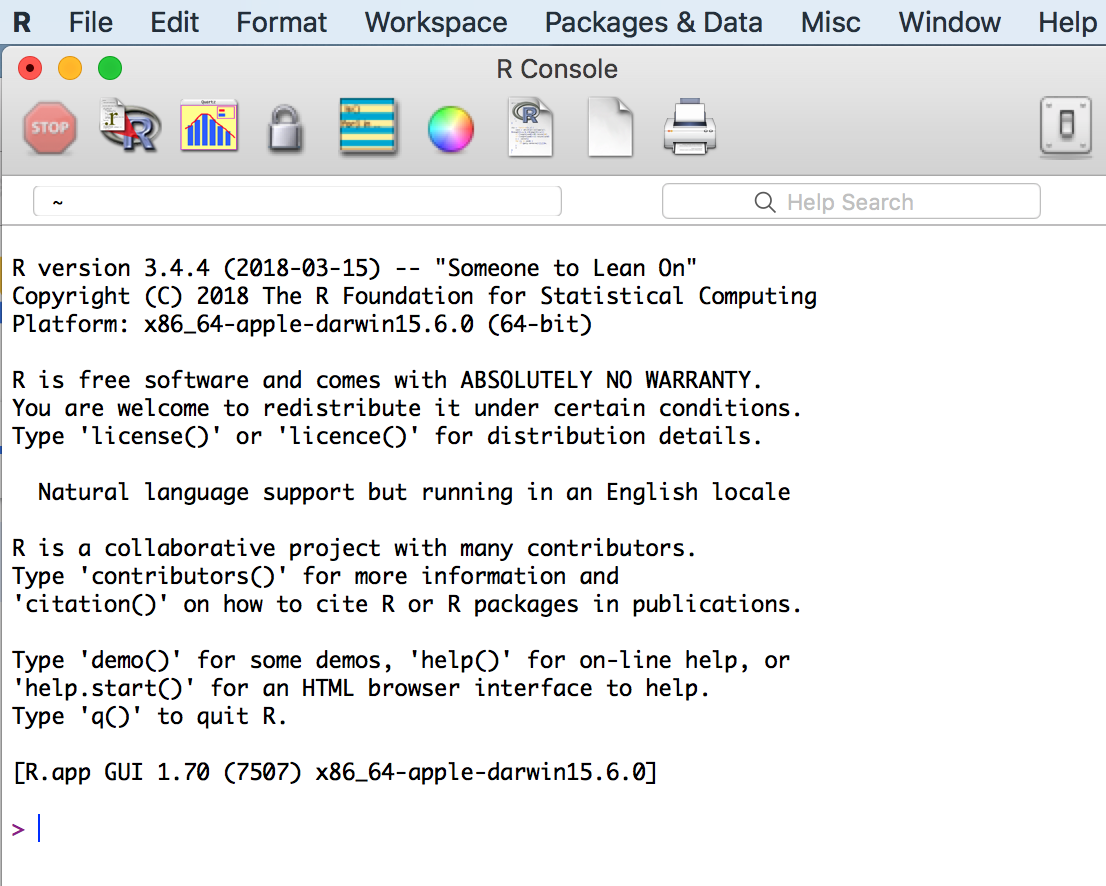The width and height of the screenshot is (1106, 886).
Task: Click the printer icon
Action: pyautogui.click(x=690, y=127)
